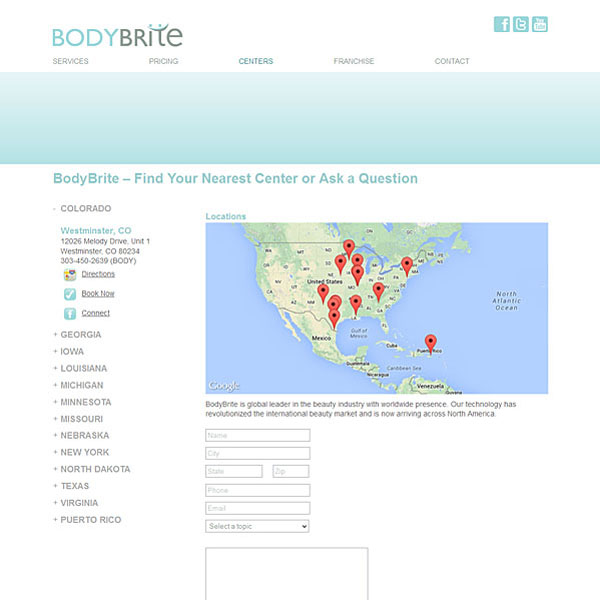This screenshot has height=600, width=600.
Task: Click the Westminster, CO 80234 address line
Action: [100, 251]
